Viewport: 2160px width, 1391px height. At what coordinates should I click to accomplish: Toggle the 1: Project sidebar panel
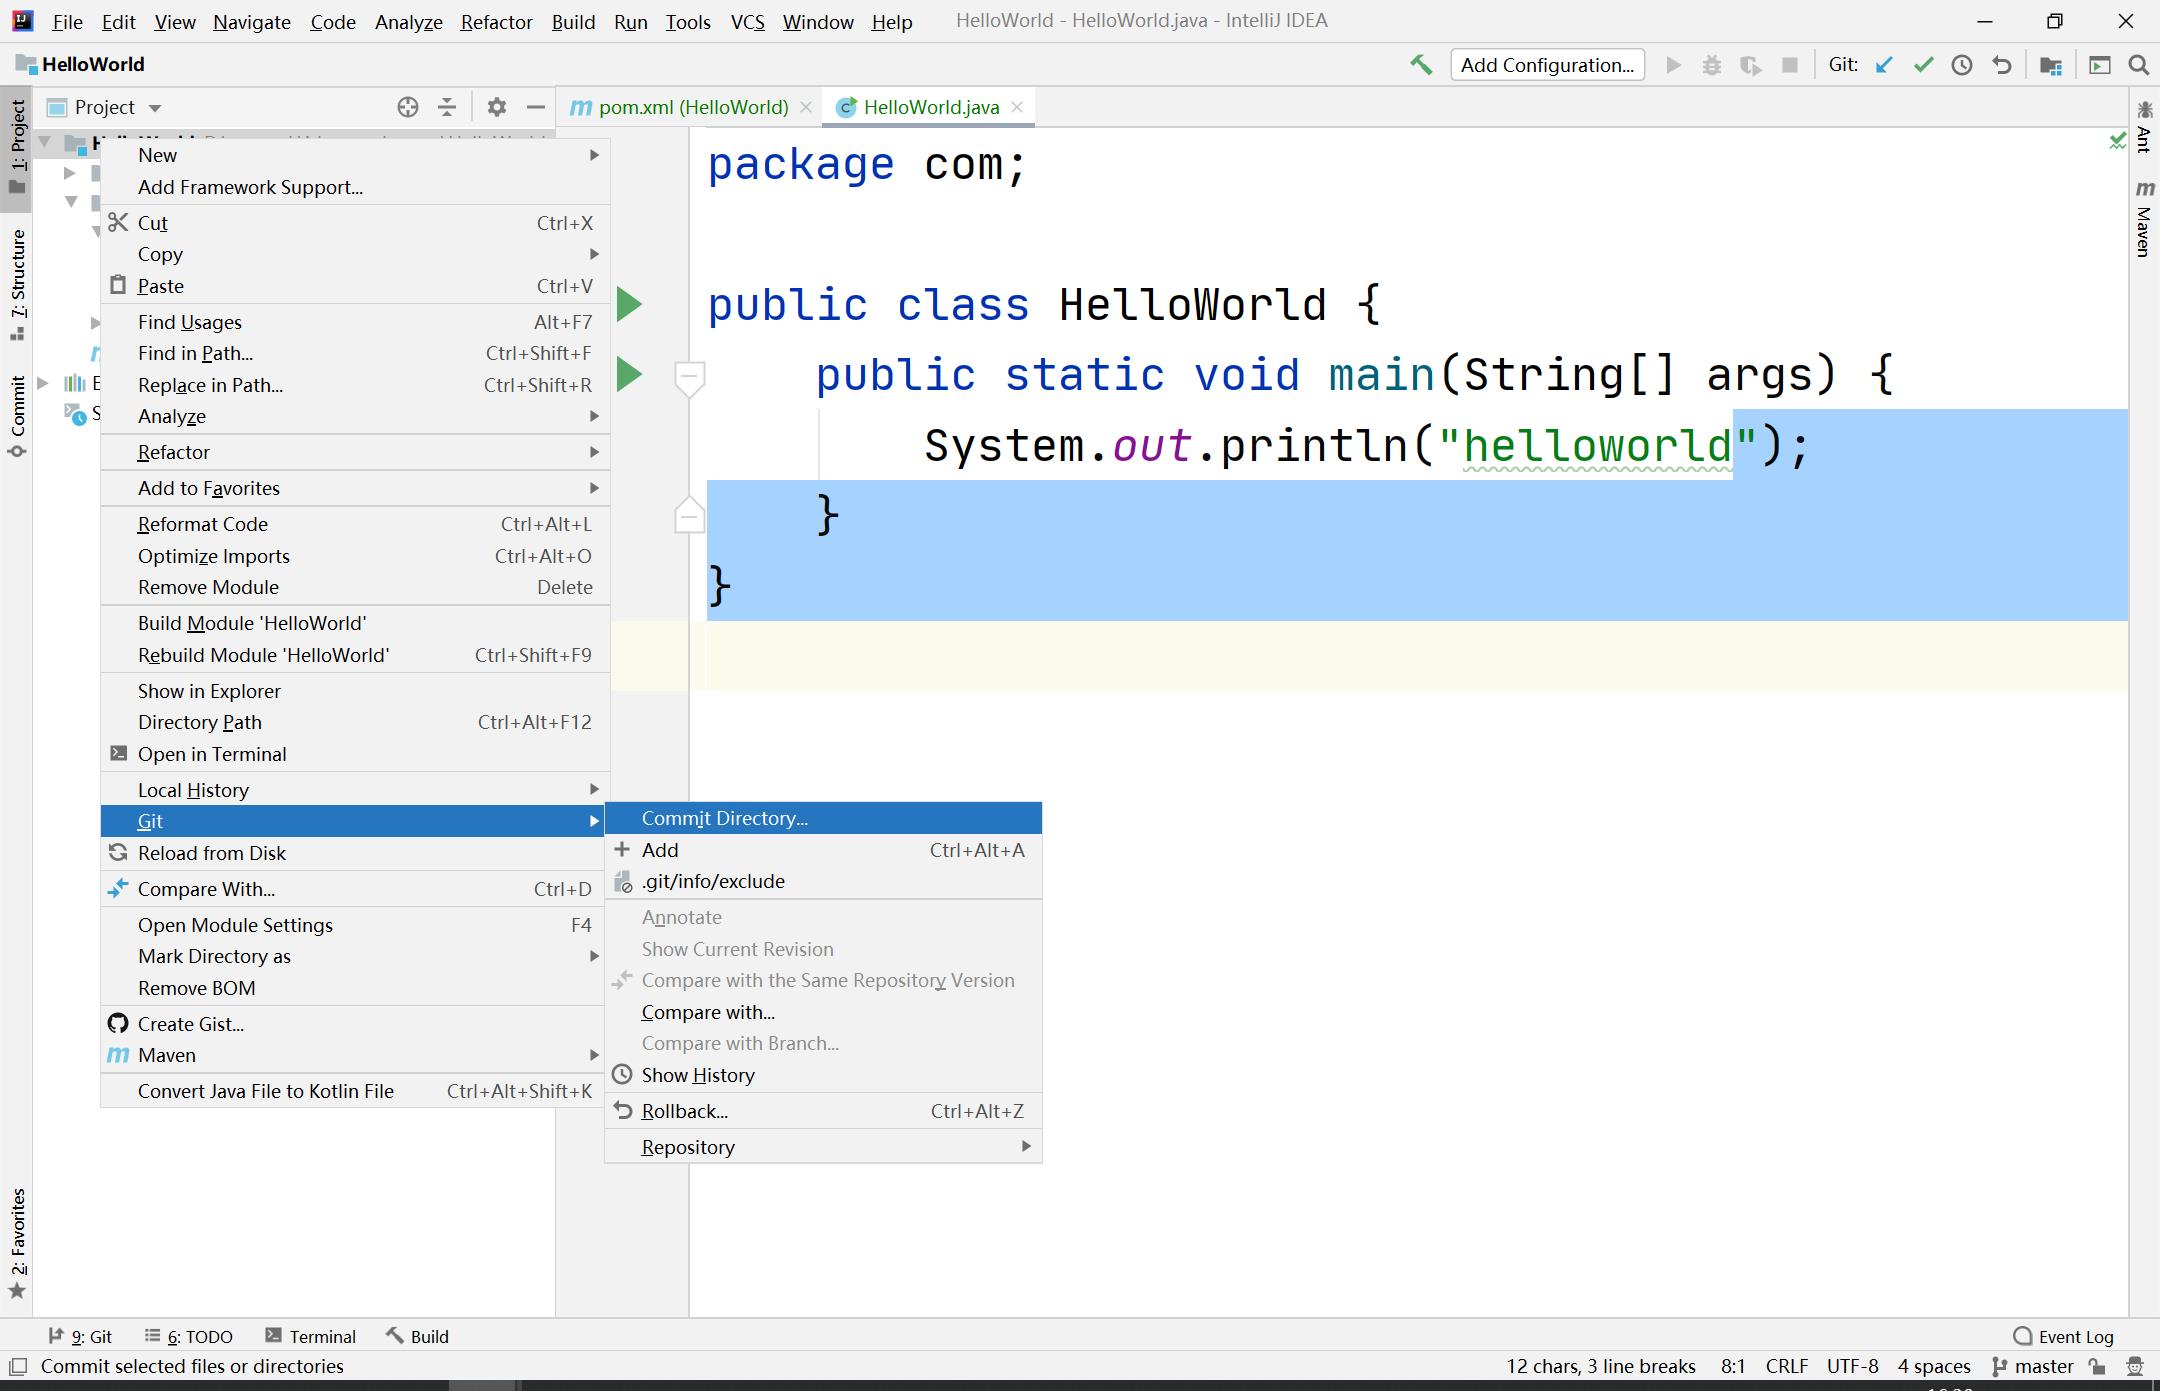tap(17, 150)
